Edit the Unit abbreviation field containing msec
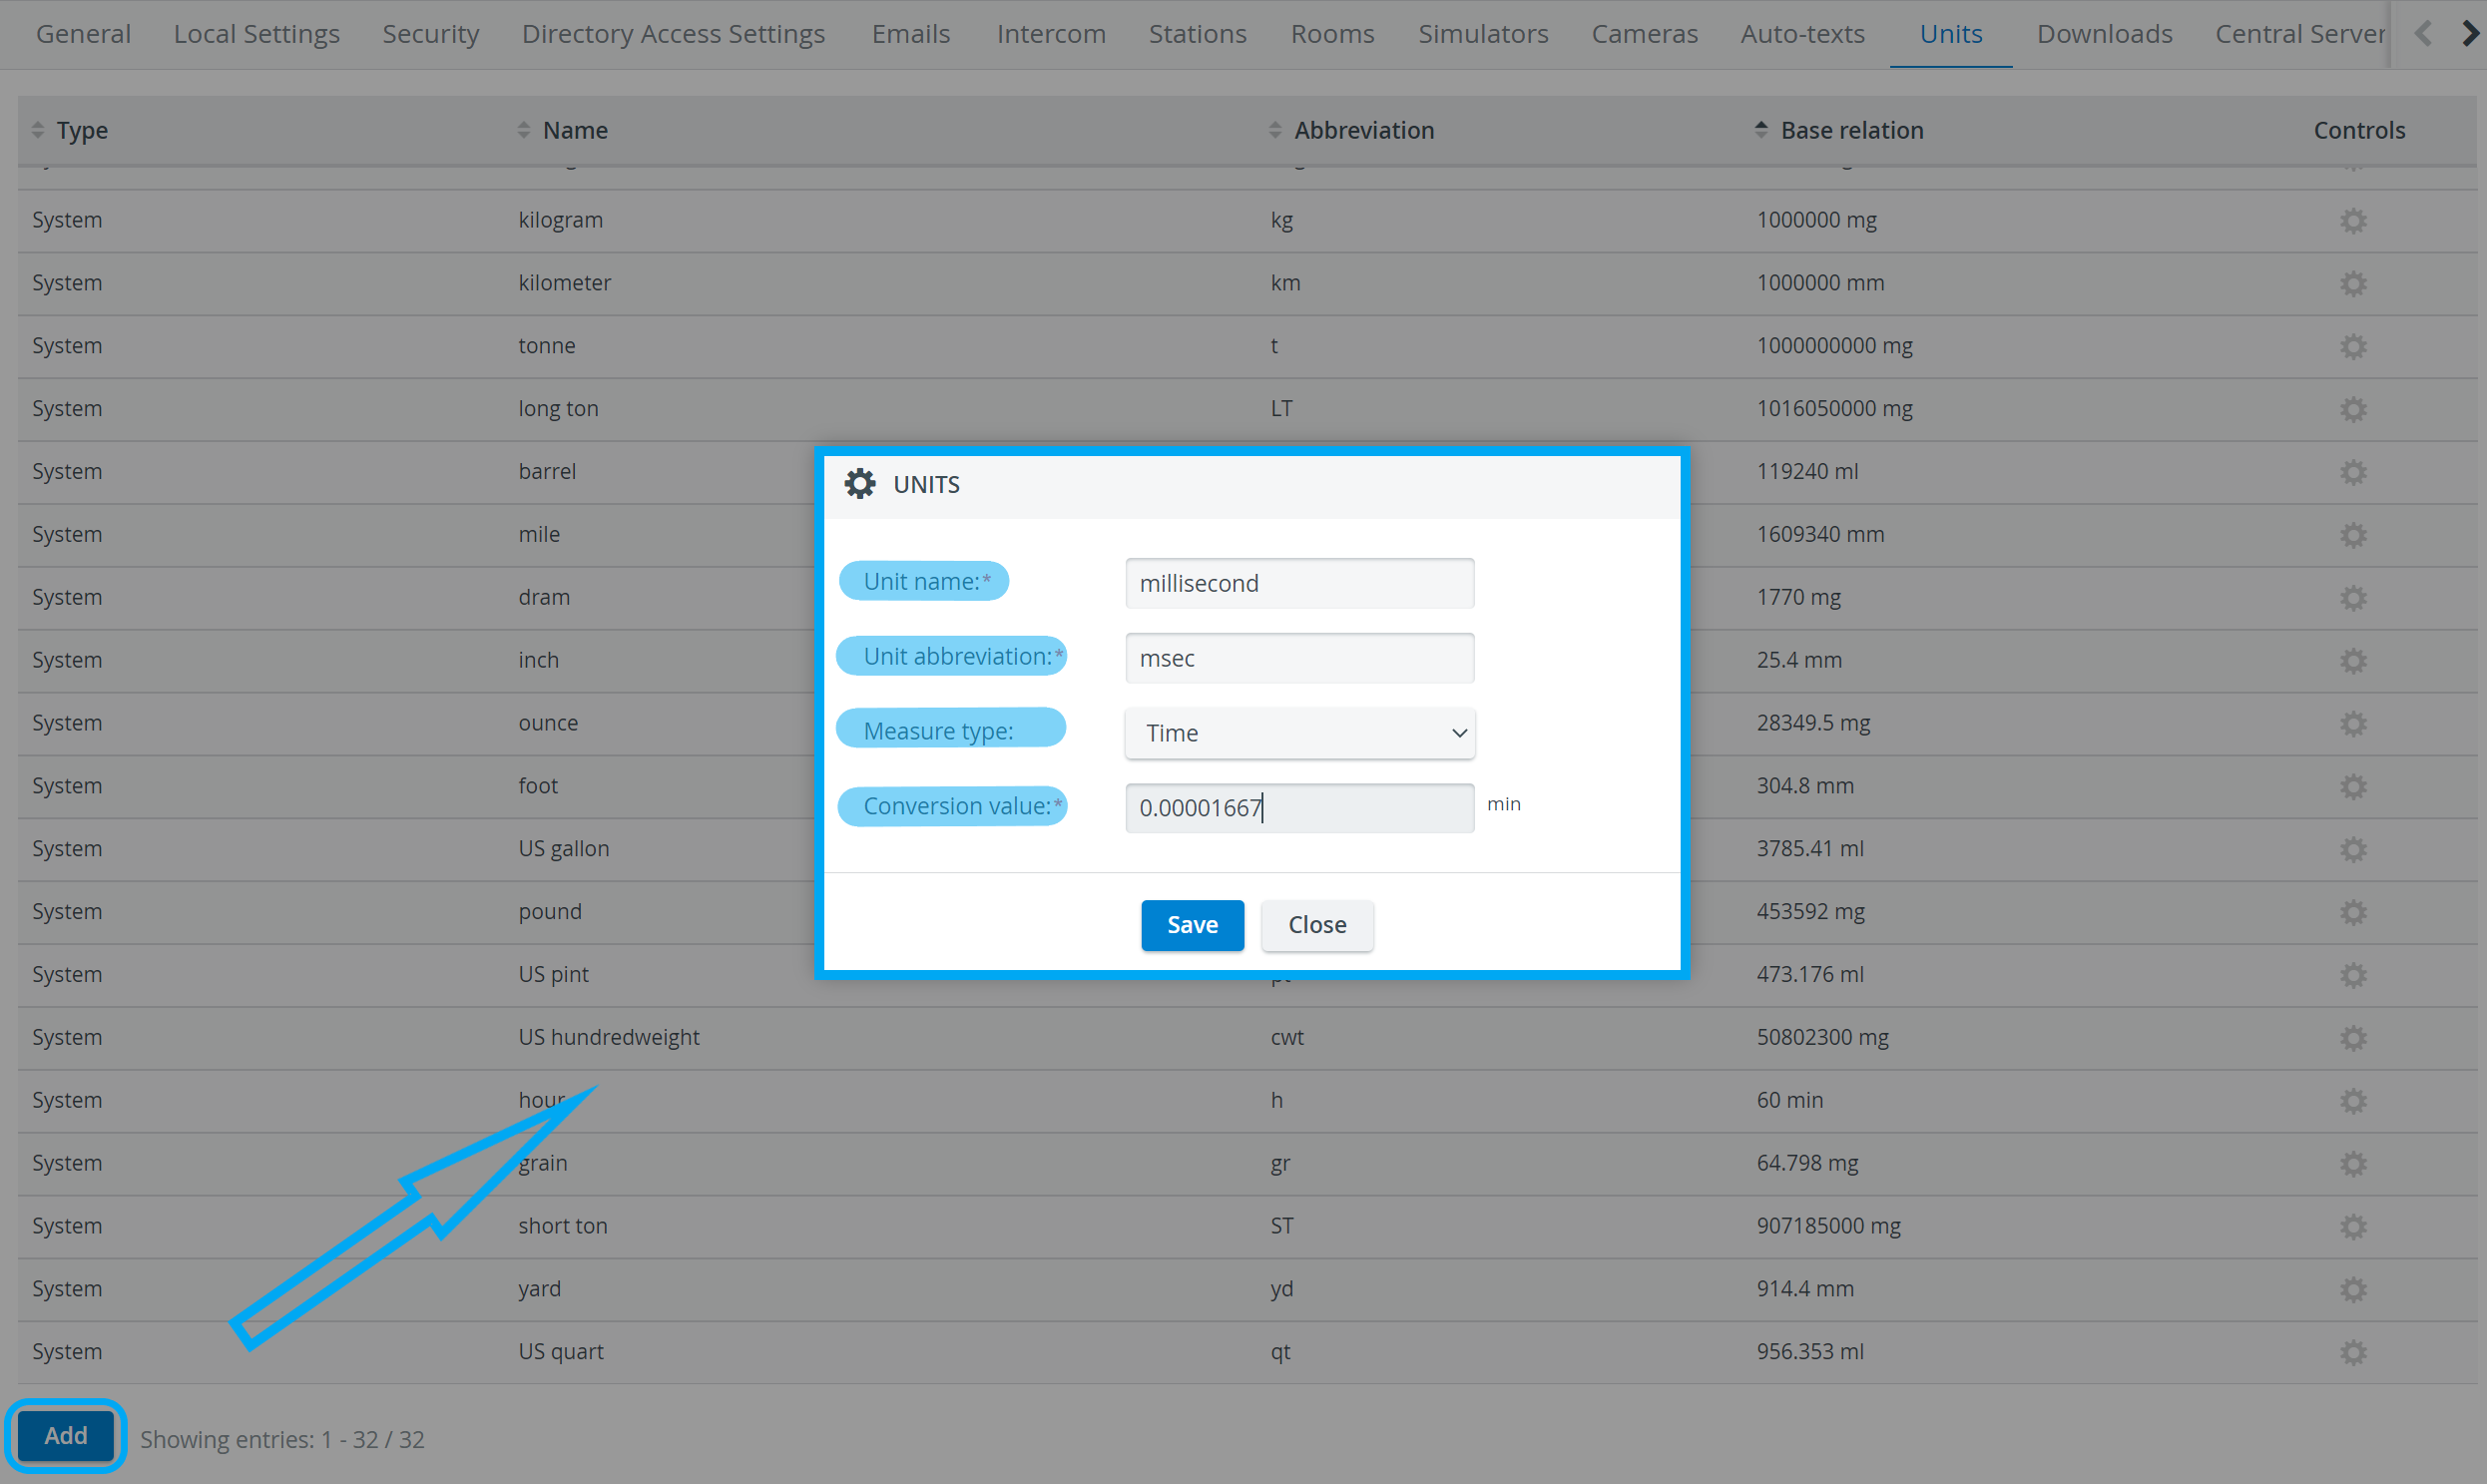 [1299, 658]
